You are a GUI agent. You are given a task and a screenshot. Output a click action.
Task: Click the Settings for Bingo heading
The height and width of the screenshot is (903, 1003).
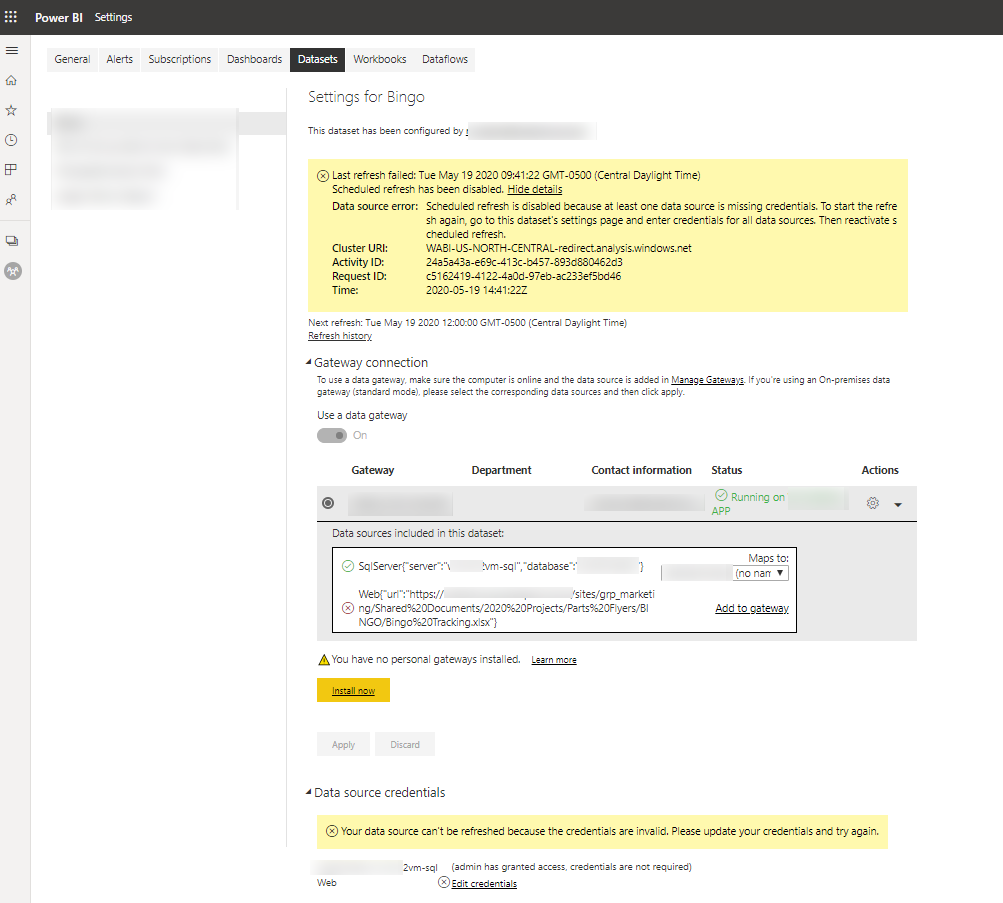(367, 97)
